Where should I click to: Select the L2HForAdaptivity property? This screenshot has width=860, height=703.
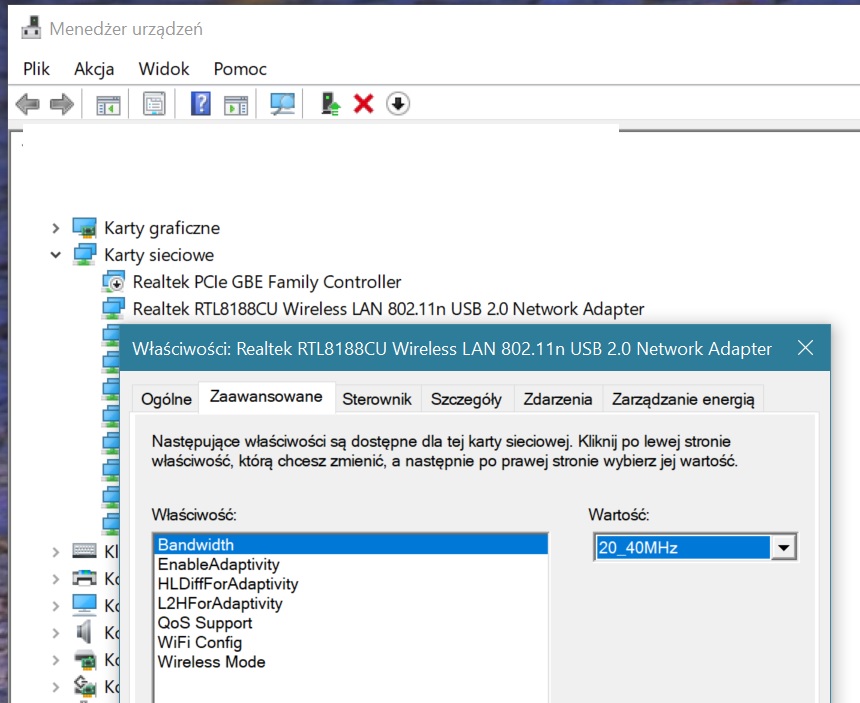(x=351, y=603)
